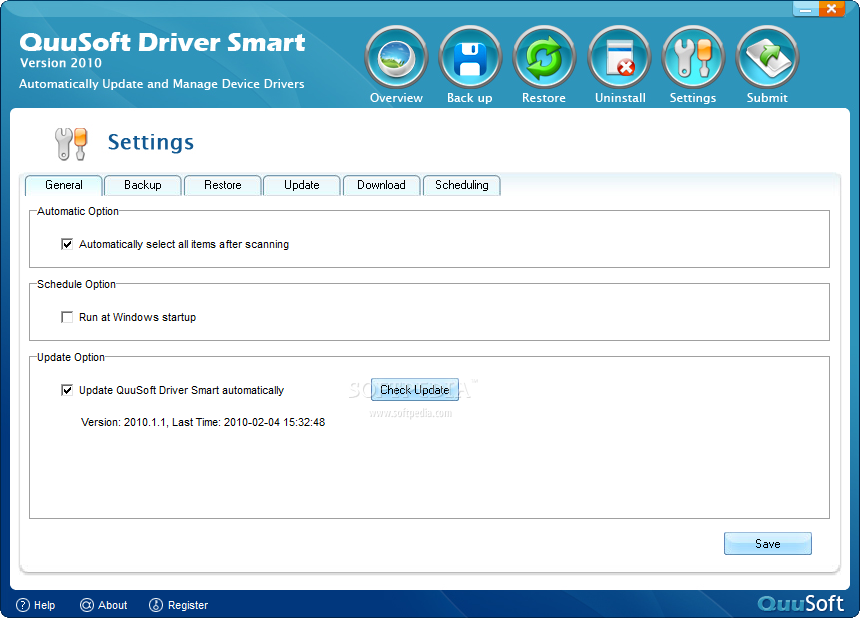This screenshot has height=618, width=860.
Task: Click the Uninstall label in toolbar
Action: click(620, 98)
